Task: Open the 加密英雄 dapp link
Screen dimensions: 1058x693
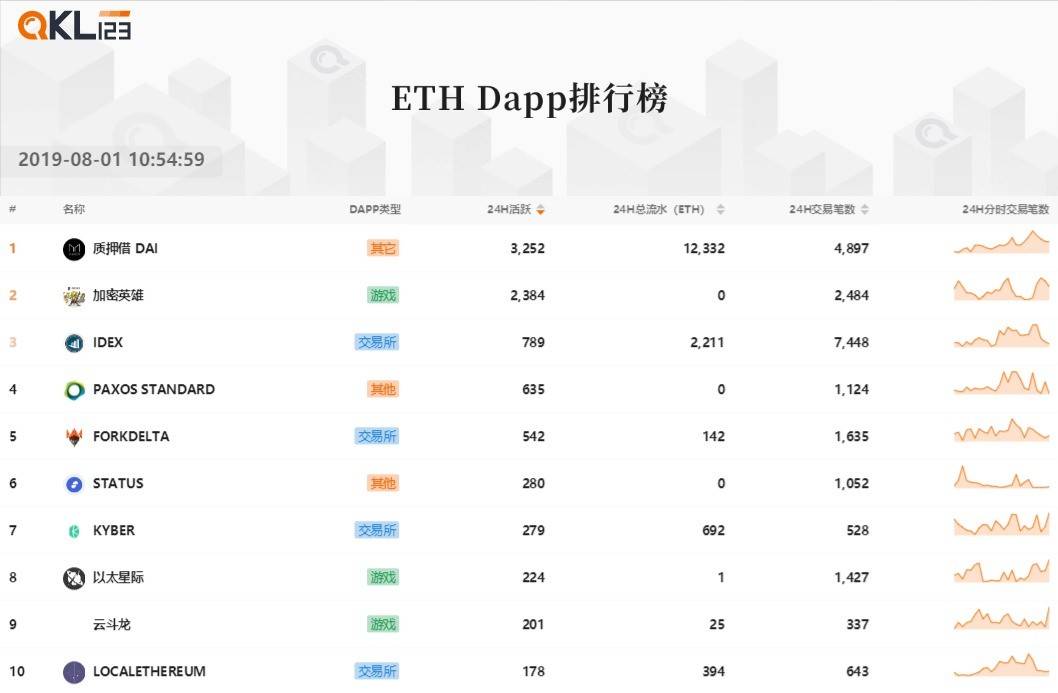Action: tap(118, 296)
